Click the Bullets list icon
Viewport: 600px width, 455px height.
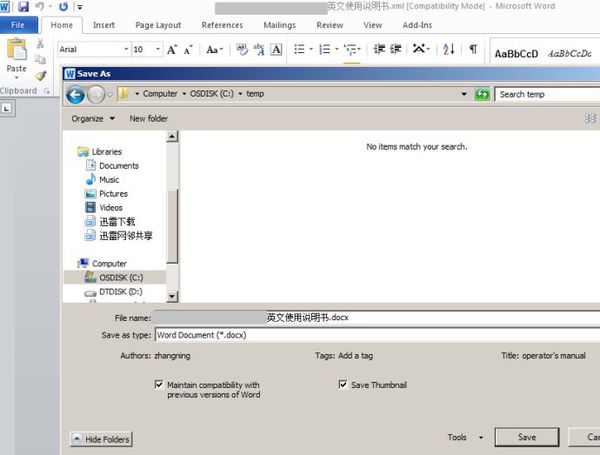[299, 49]
